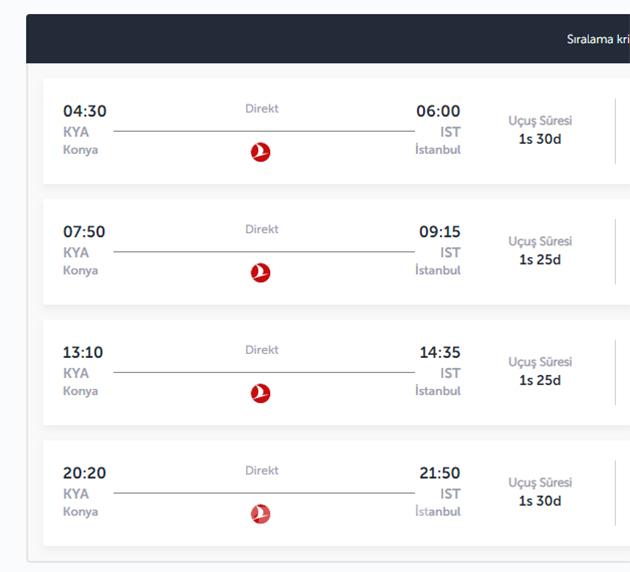
Task: Click the Direkt label on the 13:10 flight
Action: click(x=262, y=350)
